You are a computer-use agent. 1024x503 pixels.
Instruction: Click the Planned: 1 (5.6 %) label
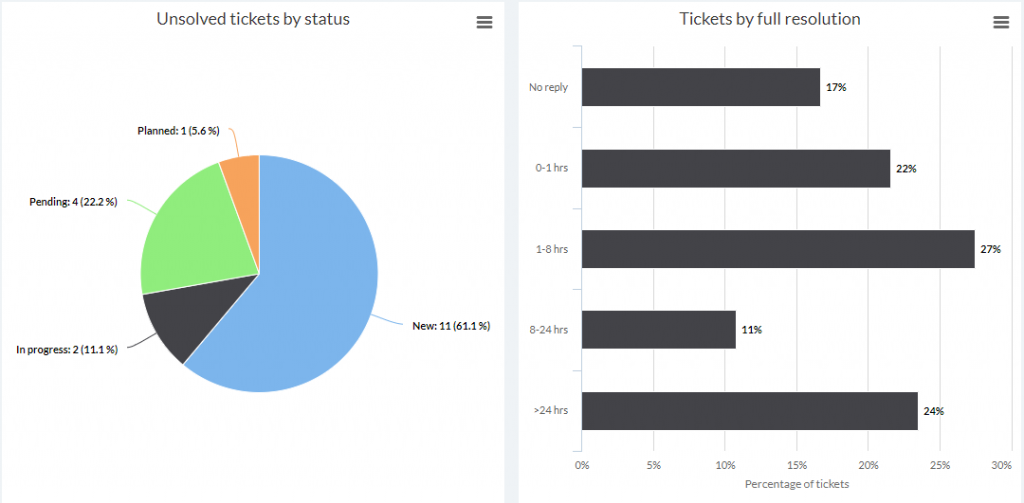click(x=178, y=130)
